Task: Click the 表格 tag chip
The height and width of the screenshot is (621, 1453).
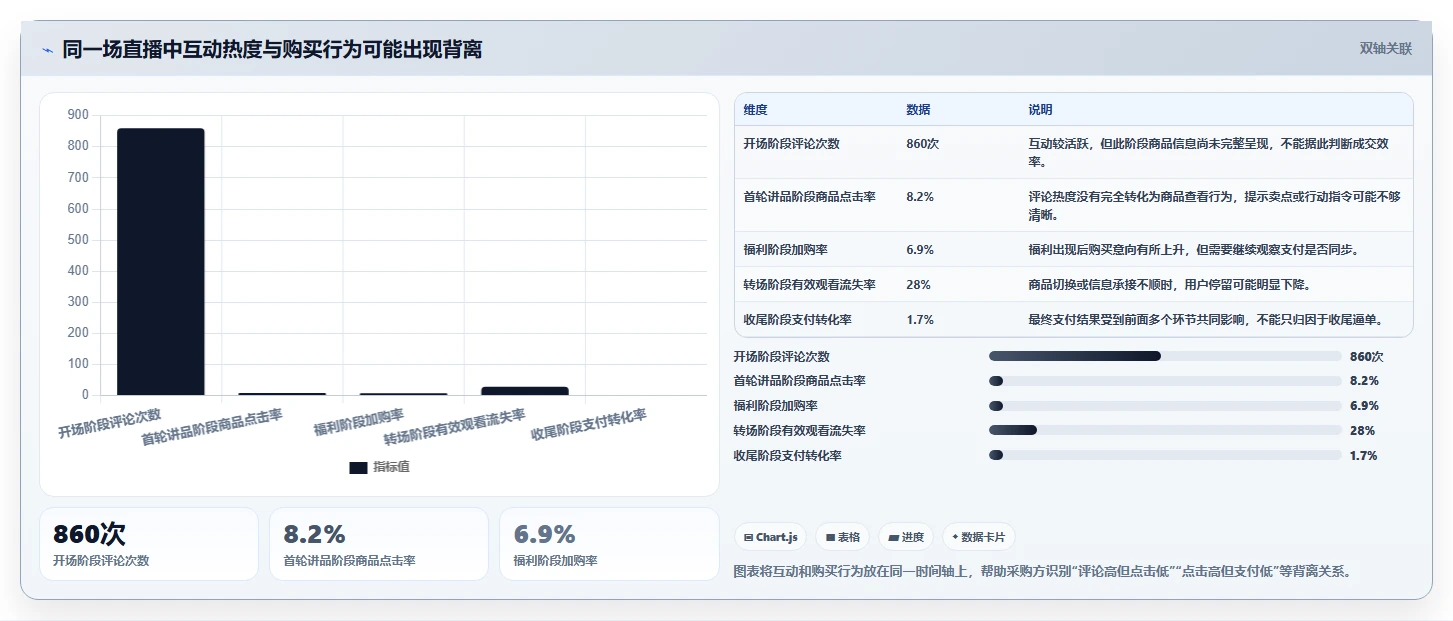Action: tap(842, 537)
